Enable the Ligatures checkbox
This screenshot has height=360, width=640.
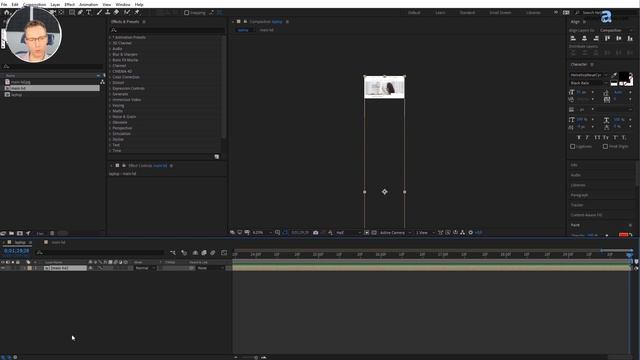pyautogui.click(x=572, y=147)
